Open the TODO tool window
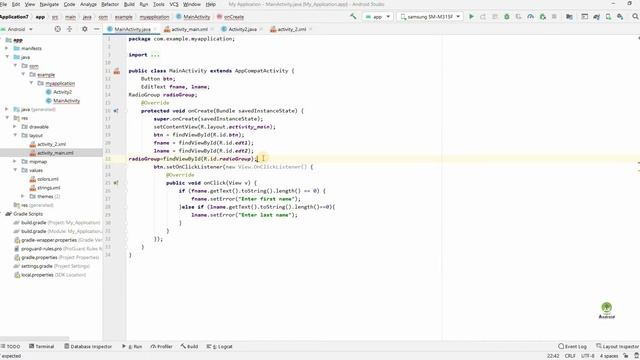640x360 pixels. click(x=10, y=347)
